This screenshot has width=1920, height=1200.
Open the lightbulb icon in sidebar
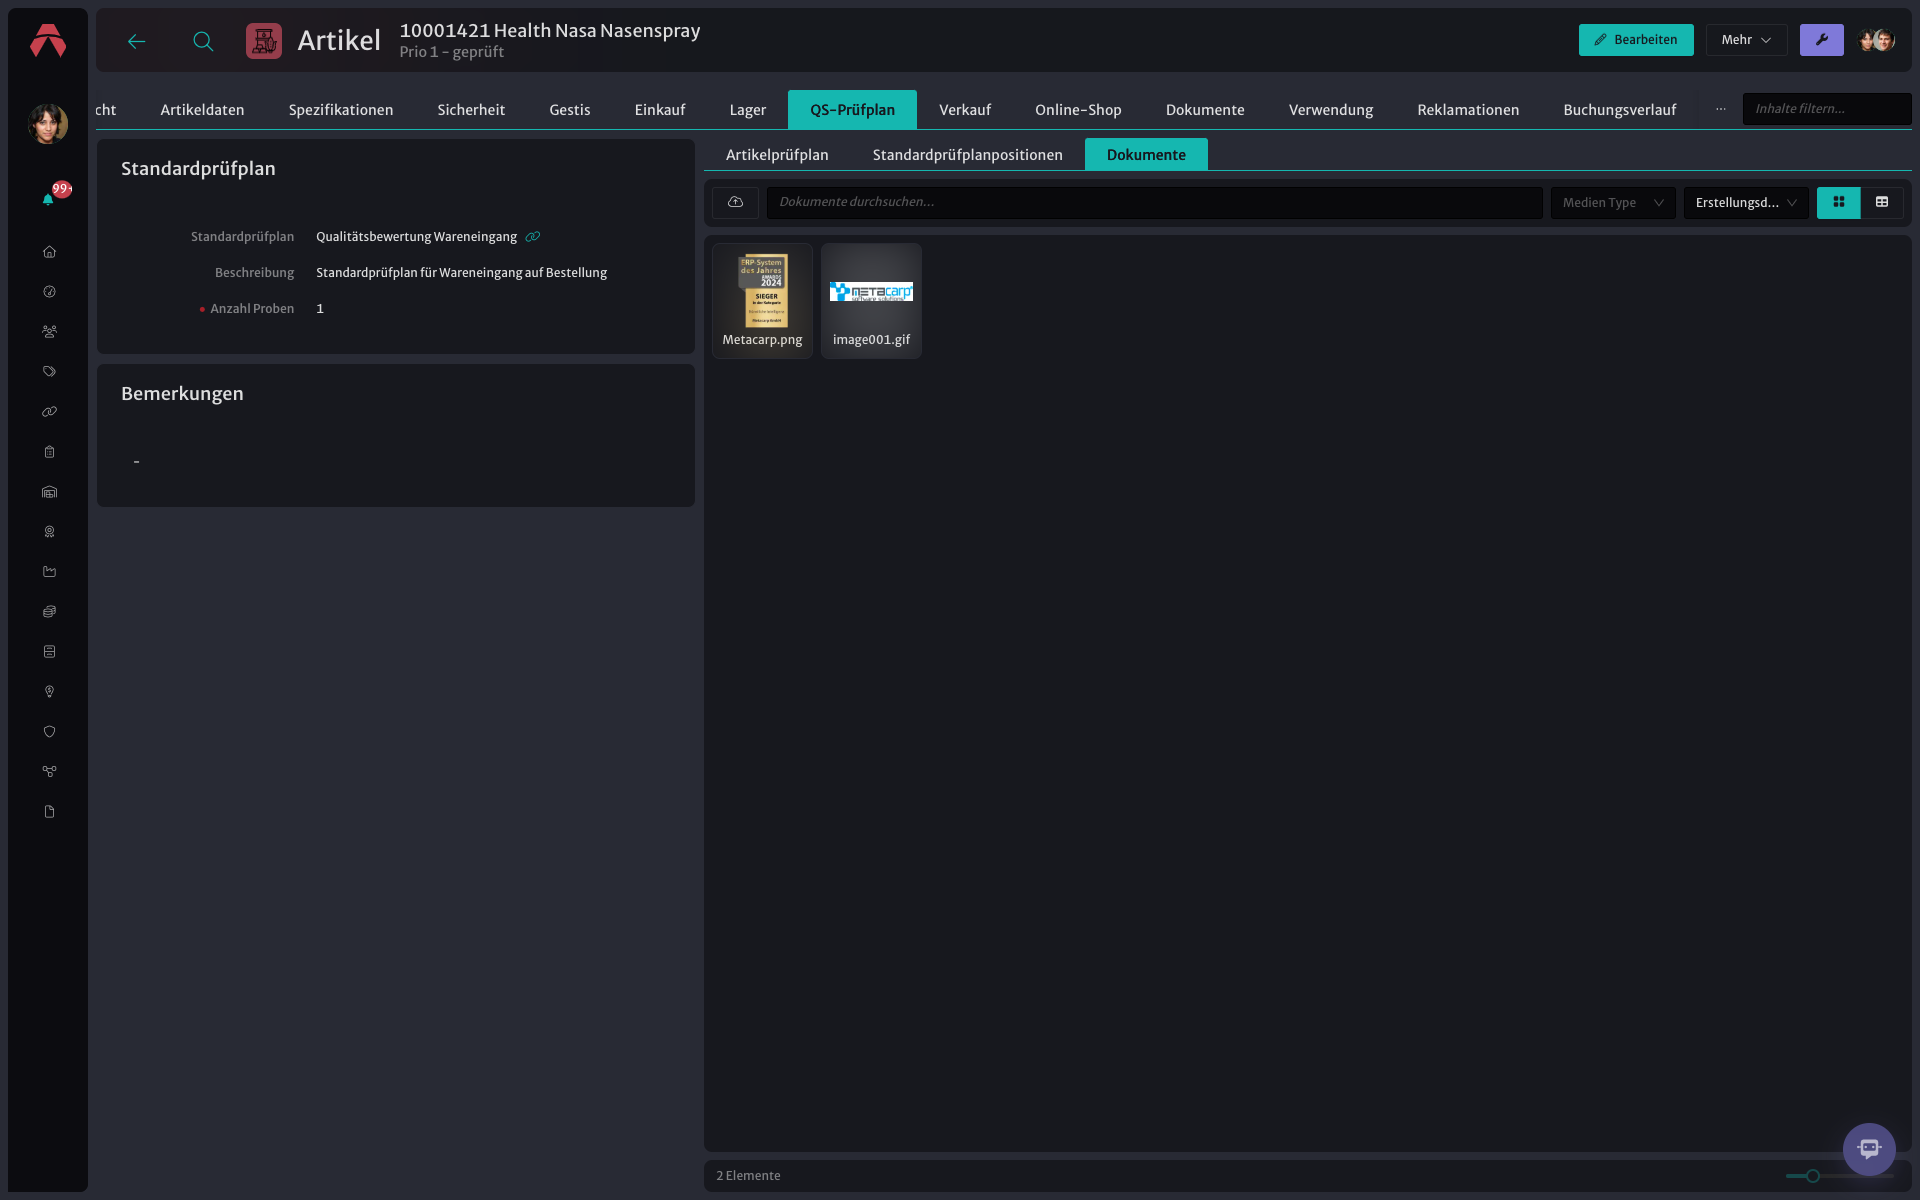pos(49,692)
